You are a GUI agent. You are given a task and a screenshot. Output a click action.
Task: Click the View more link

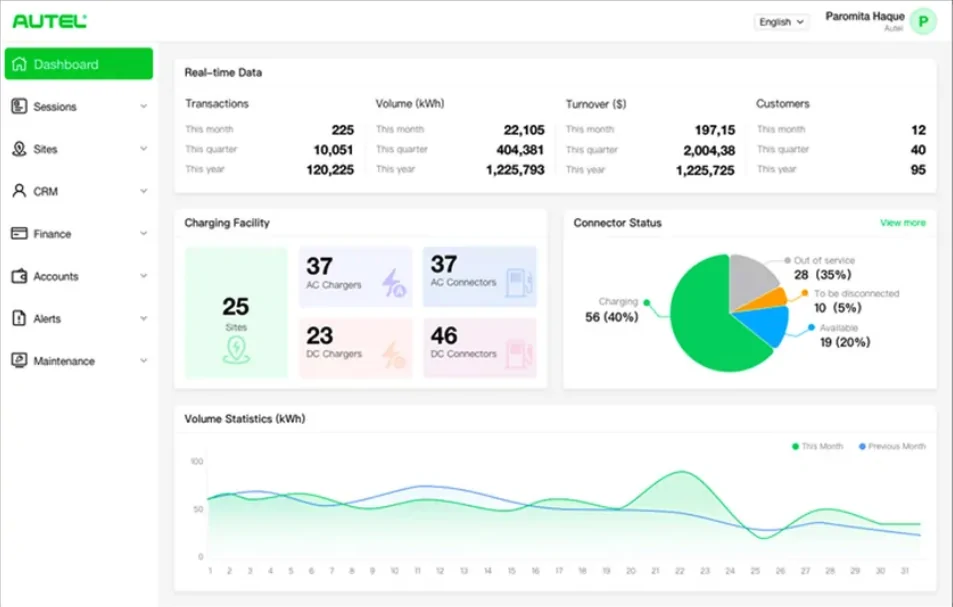tap(903, 223)
